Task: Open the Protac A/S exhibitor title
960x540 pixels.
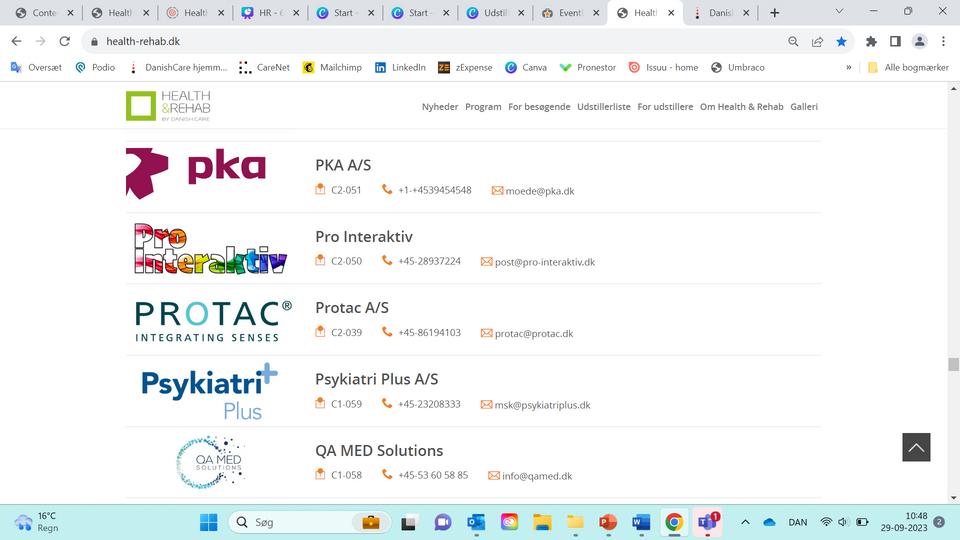Action: point(352,308)
